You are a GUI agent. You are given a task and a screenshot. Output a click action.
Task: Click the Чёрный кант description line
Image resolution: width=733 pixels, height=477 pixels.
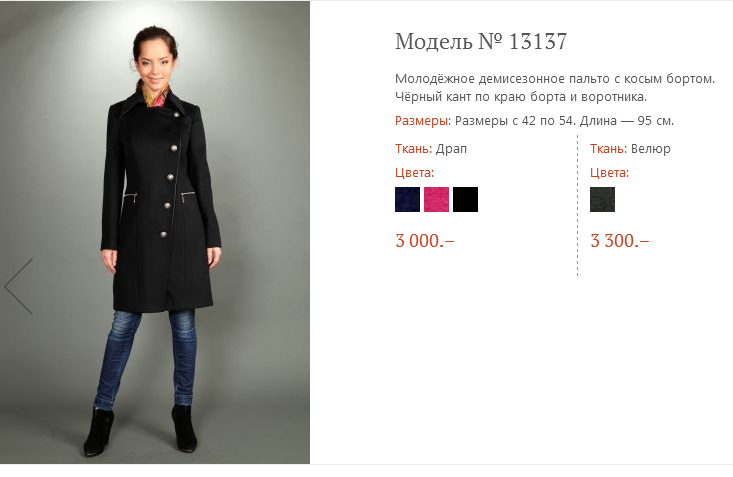521,97
